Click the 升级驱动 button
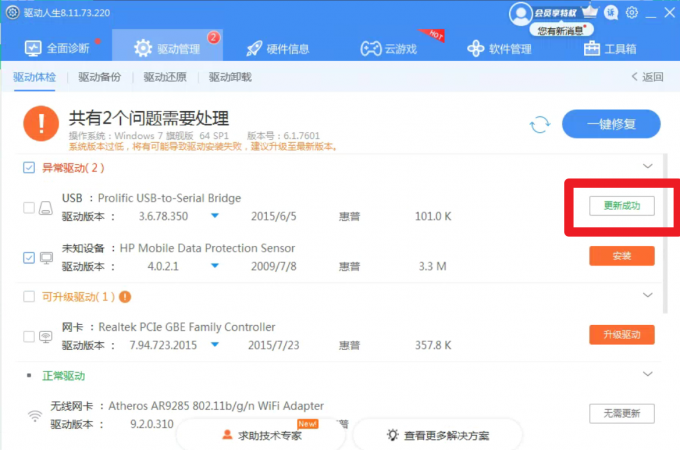This screenshot has height=450, width=680. point(621,335)
